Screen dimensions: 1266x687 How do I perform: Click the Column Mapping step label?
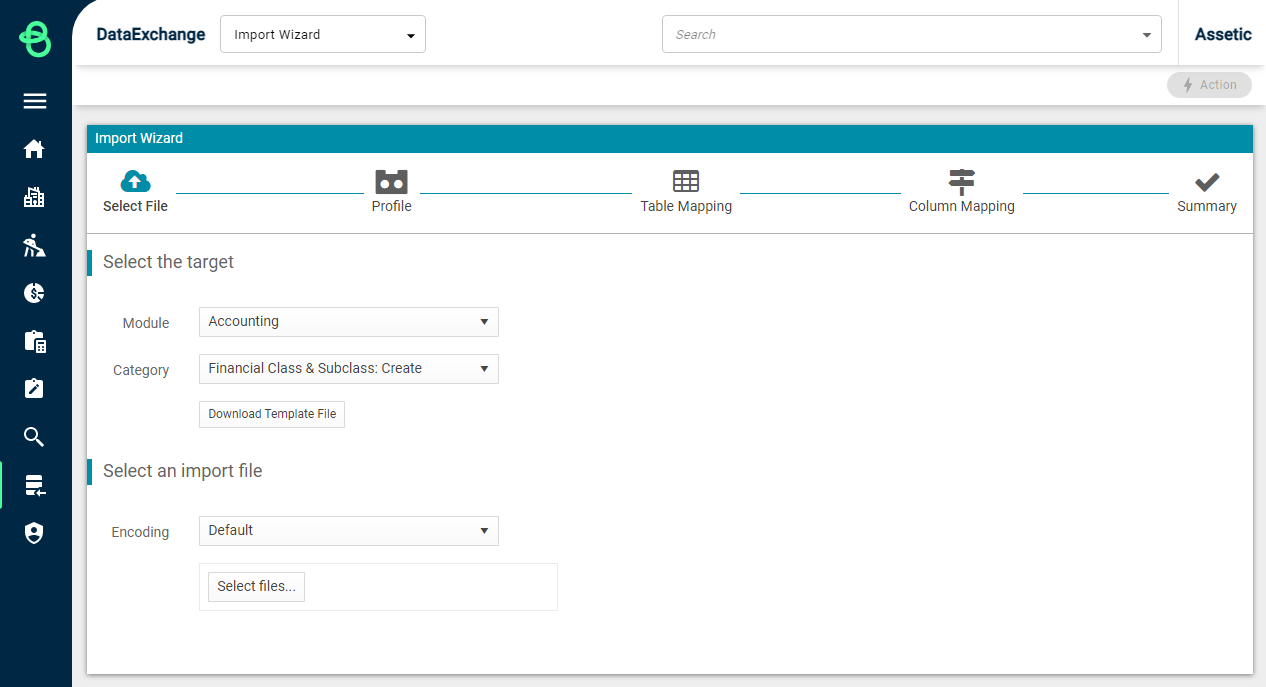[x=962, y=206]
